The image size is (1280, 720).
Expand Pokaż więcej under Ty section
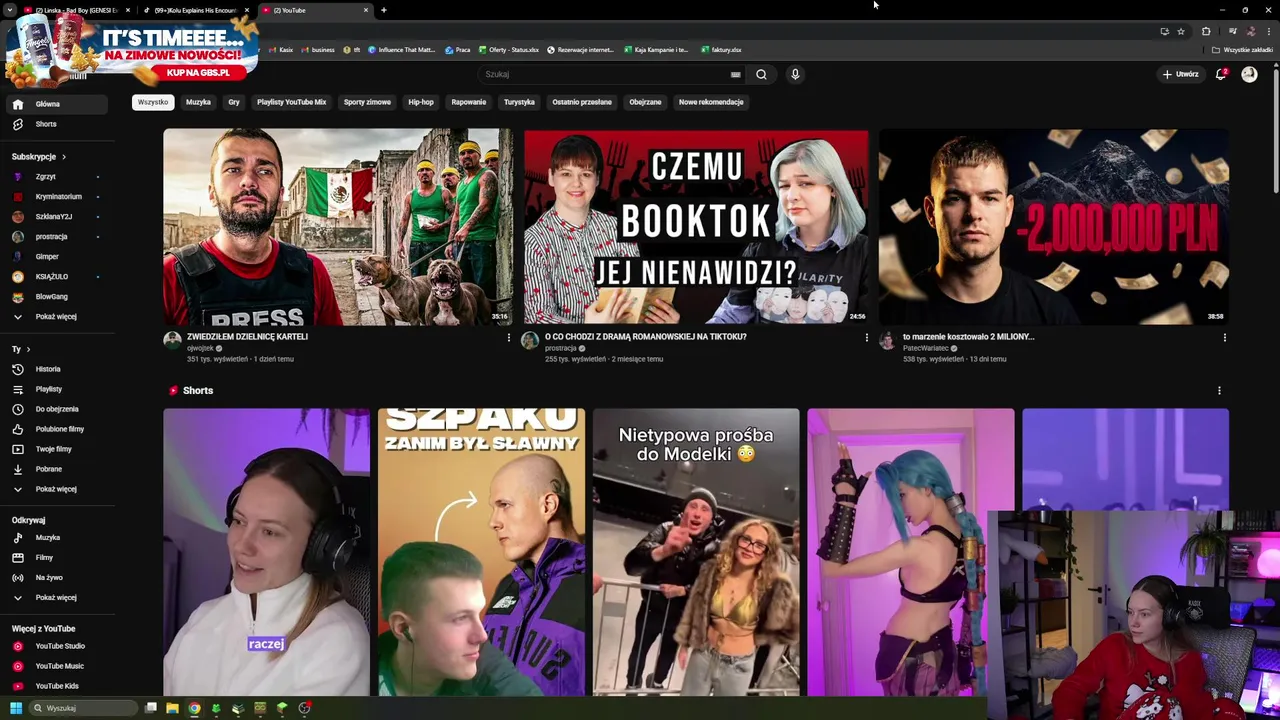(55, 489)
